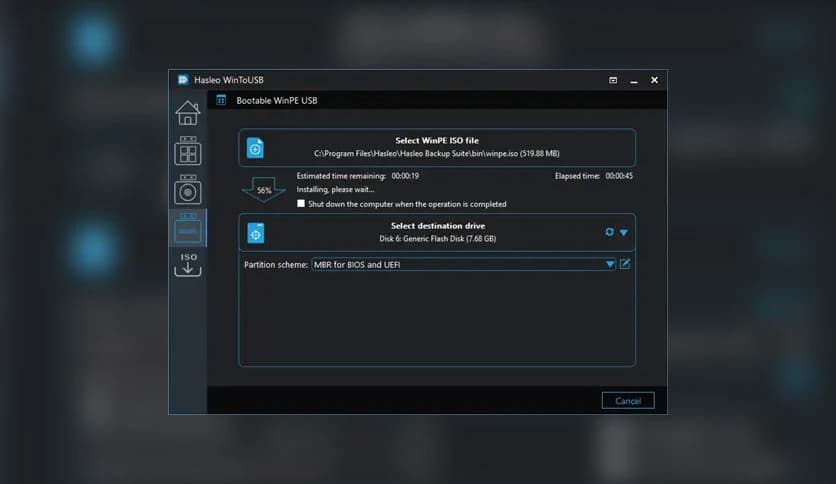Viewport: 836px width, 484px height.
Task: Expand the destination drive dropdown arrow
Action: click(x=624, y=232)
